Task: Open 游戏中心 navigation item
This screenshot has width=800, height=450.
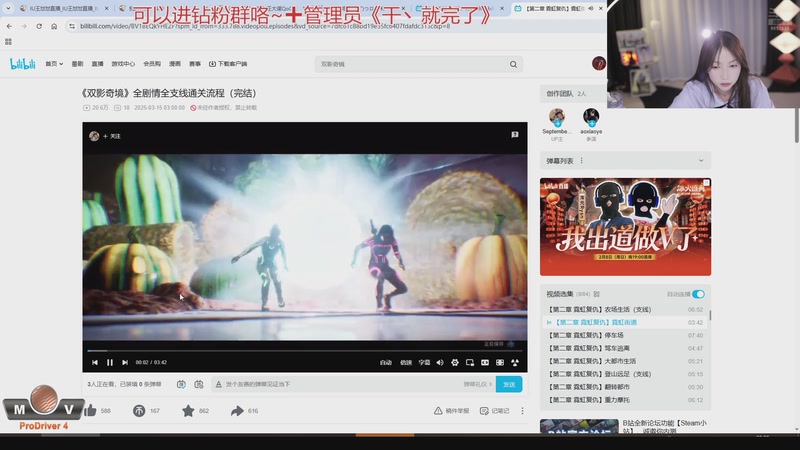Action: pos(123,64)
